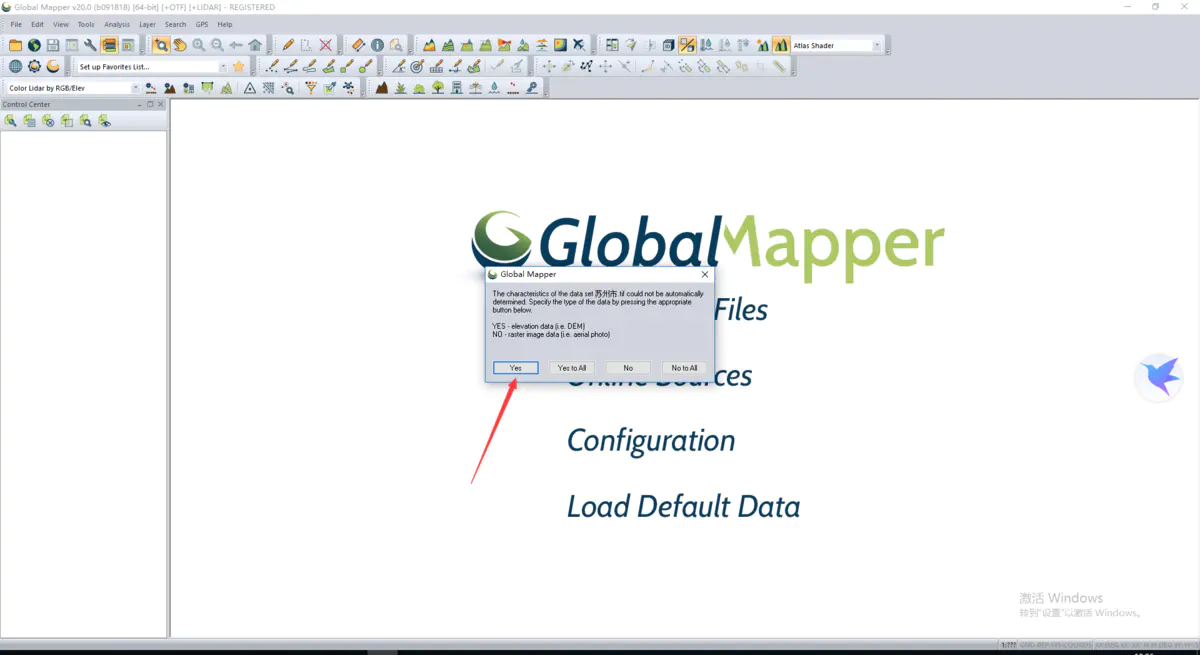
Task: Open the Tools menu
Action: [86, 24]
